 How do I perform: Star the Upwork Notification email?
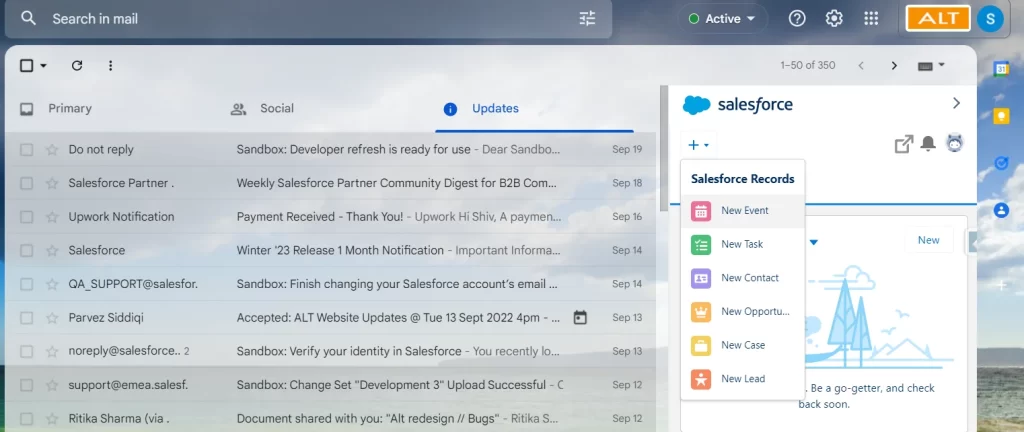click(x=52, y=217)
